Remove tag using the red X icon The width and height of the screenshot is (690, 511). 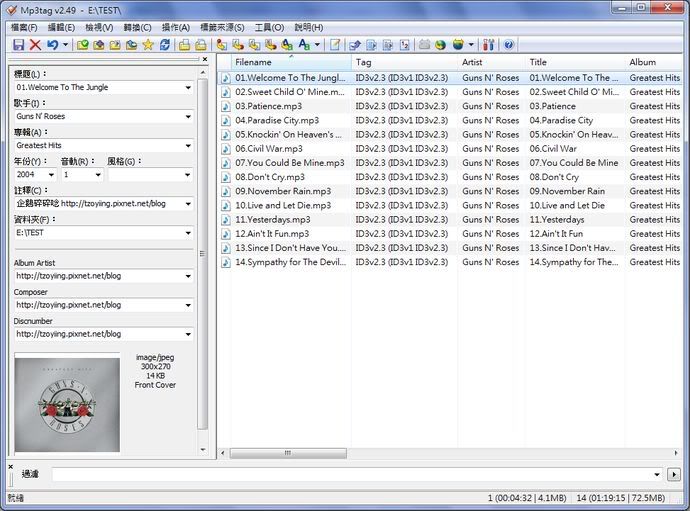(35, 44)
